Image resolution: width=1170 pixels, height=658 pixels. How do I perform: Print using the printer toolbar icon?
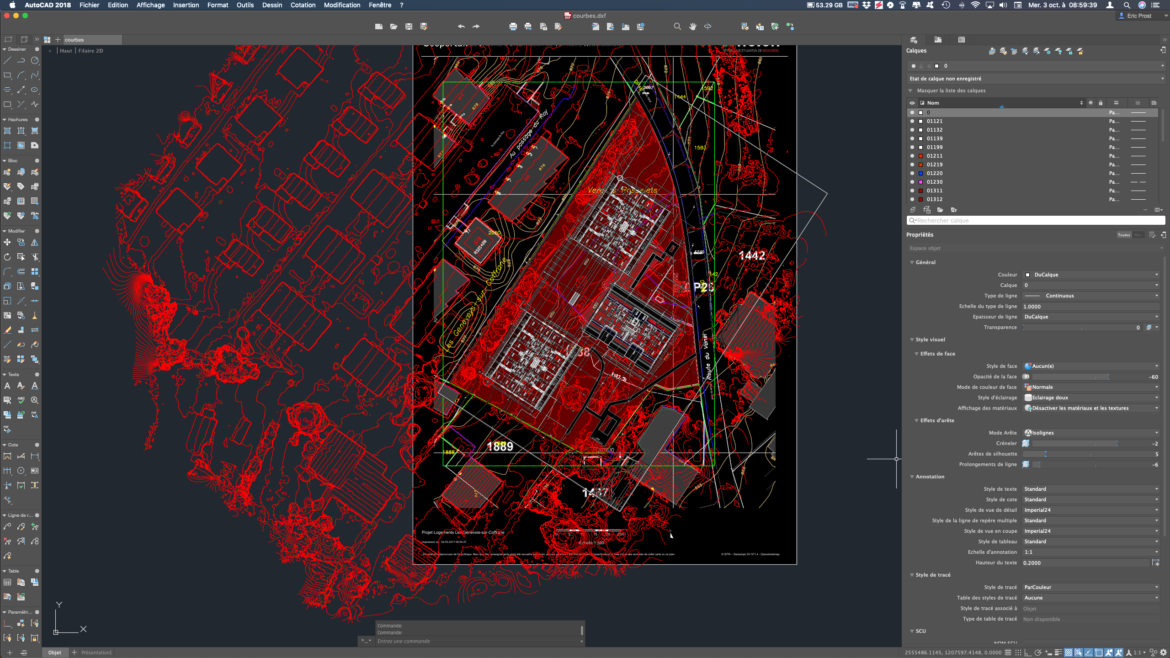coord(513,26)
